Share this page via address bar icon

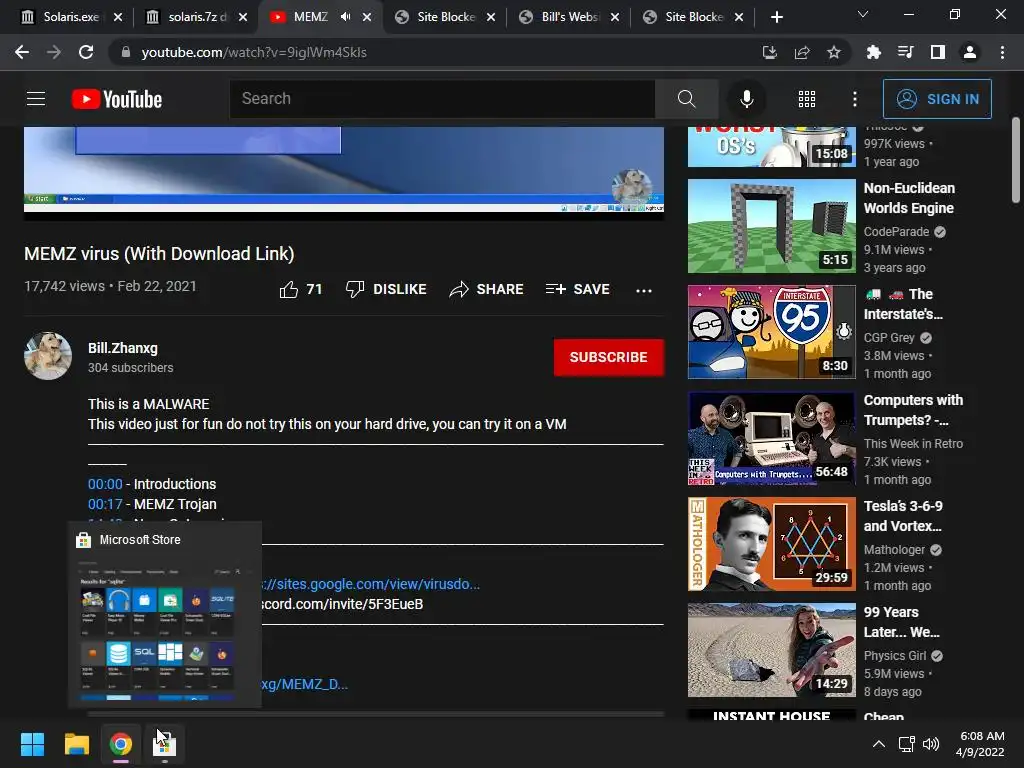[x=802, y=52]
